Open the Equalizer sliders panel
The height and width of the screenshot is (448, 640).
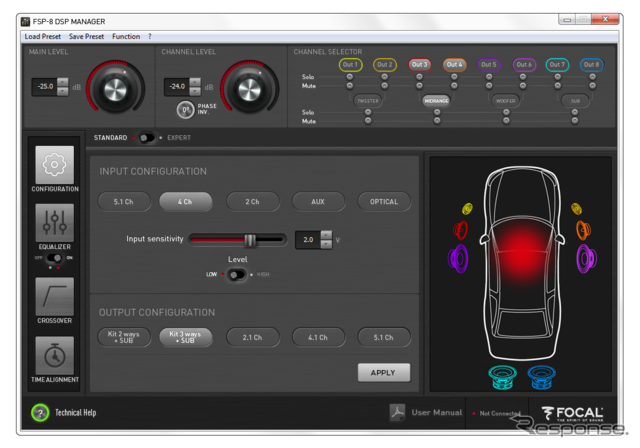[55, 222]
